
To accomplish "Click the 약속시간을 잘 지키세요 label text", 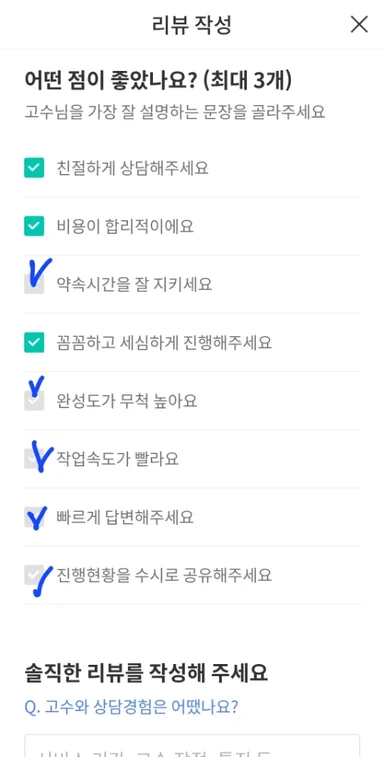I will tap(134, 284).
